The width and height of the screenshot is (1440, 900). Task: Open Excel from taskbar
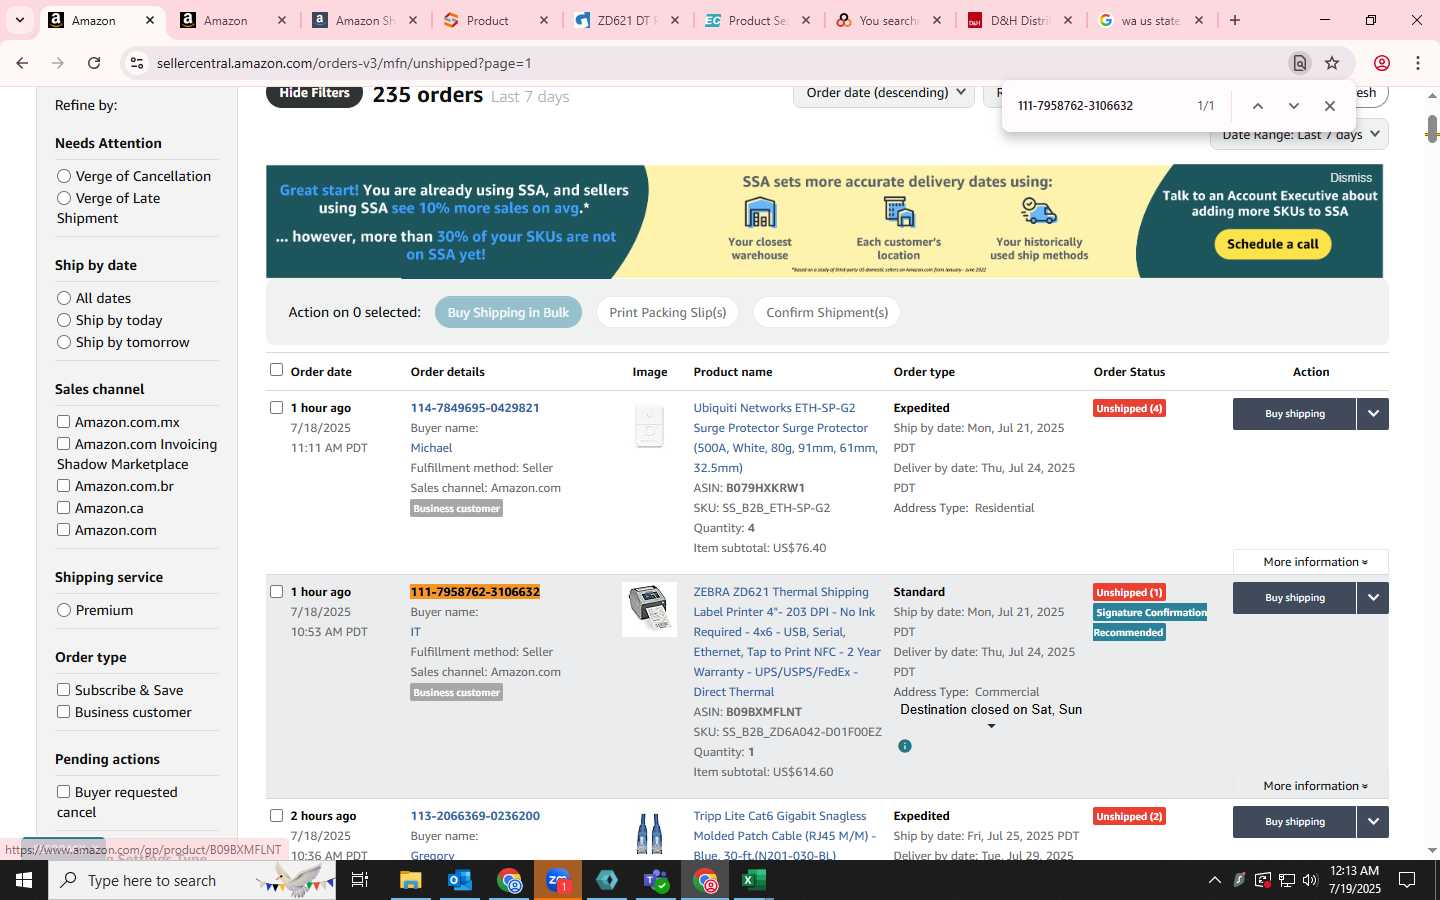click(x=754, y=880)
